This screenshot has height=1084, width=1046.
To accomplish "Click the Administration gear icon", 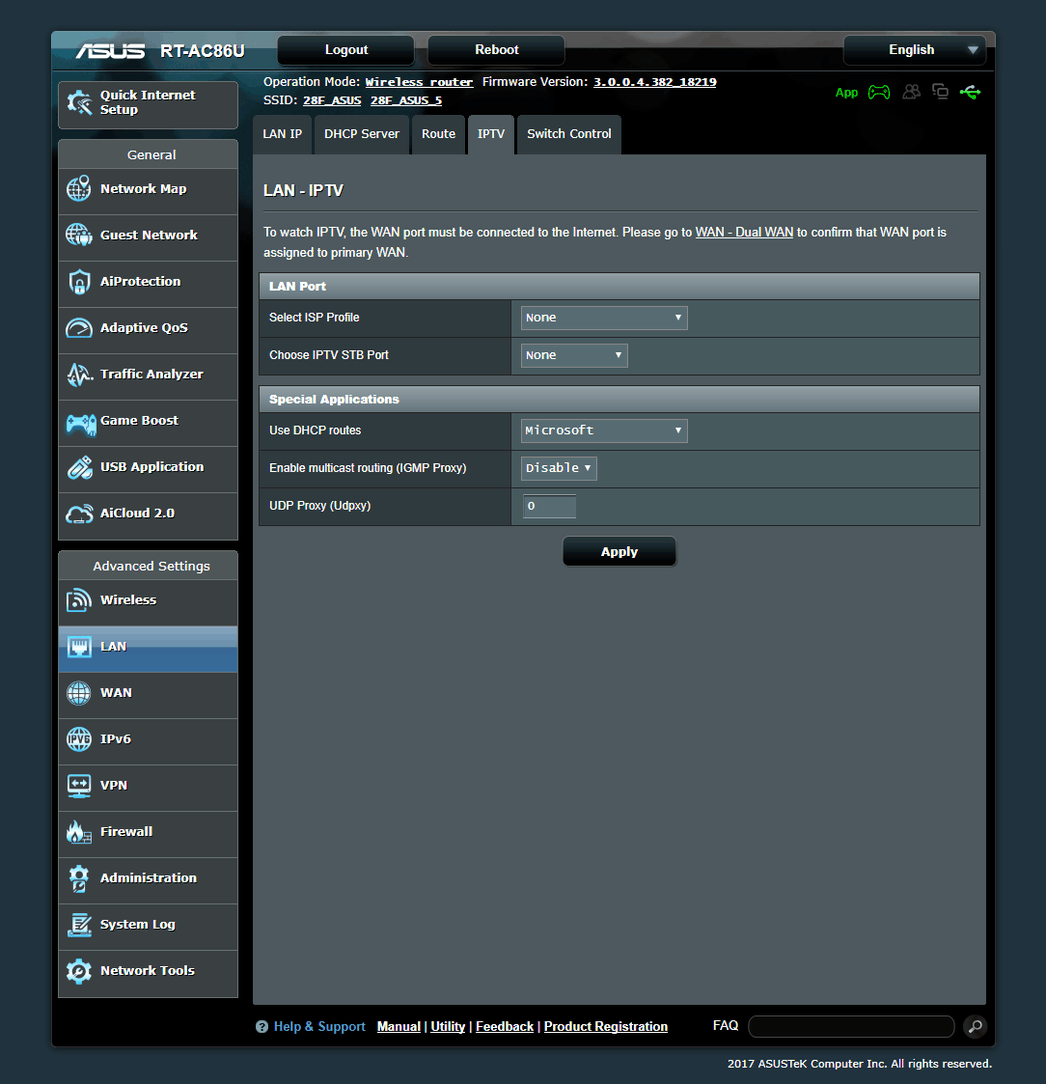I will point(79,878).
